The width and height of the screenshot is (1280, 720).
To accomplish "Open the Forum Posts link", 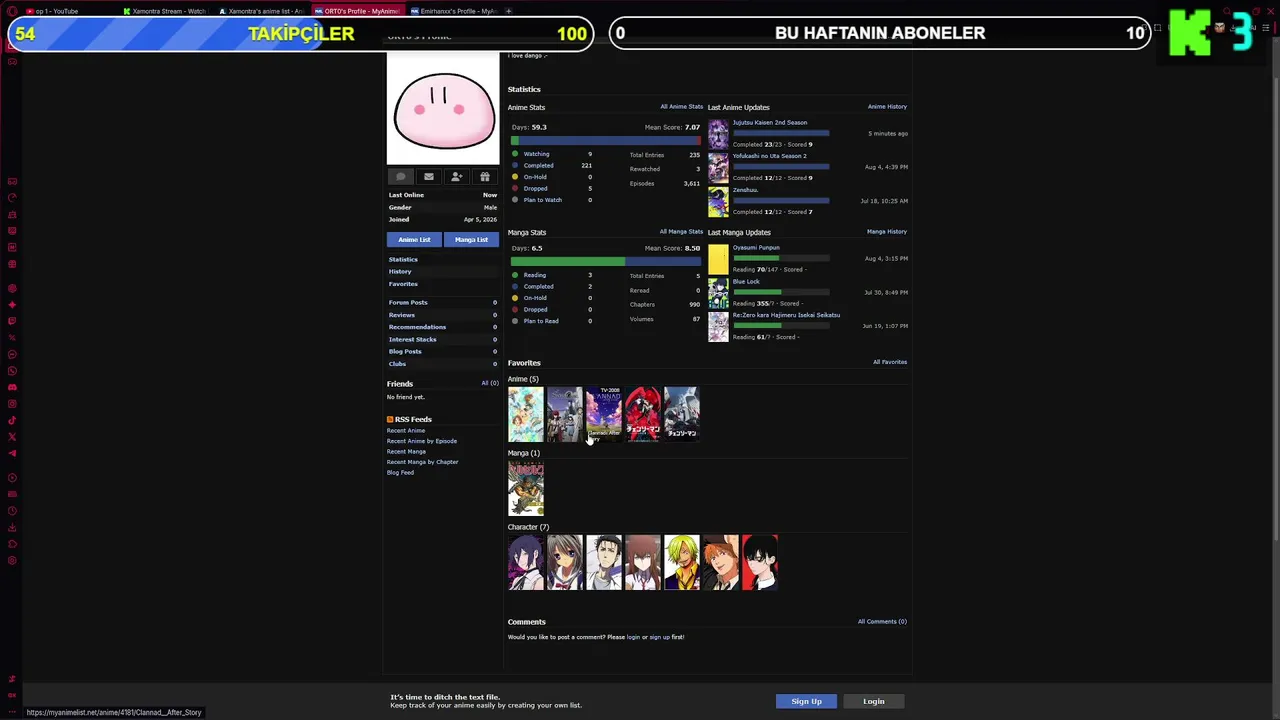I will 408,303.
